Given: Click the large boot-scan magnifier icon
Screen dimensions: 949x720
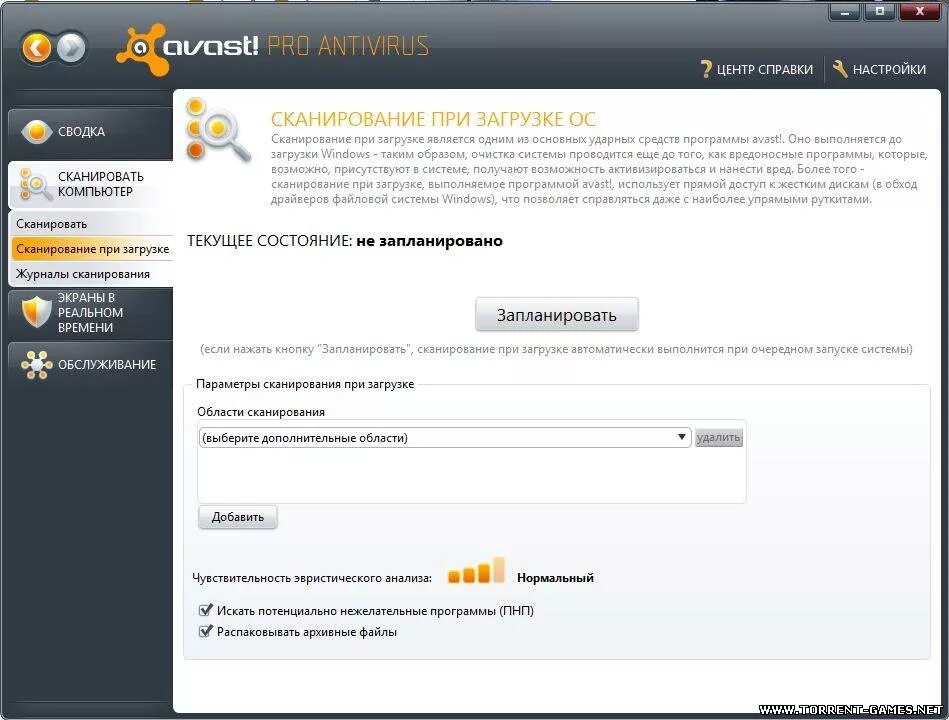Looking at the screenshot, I should (218, 130).
